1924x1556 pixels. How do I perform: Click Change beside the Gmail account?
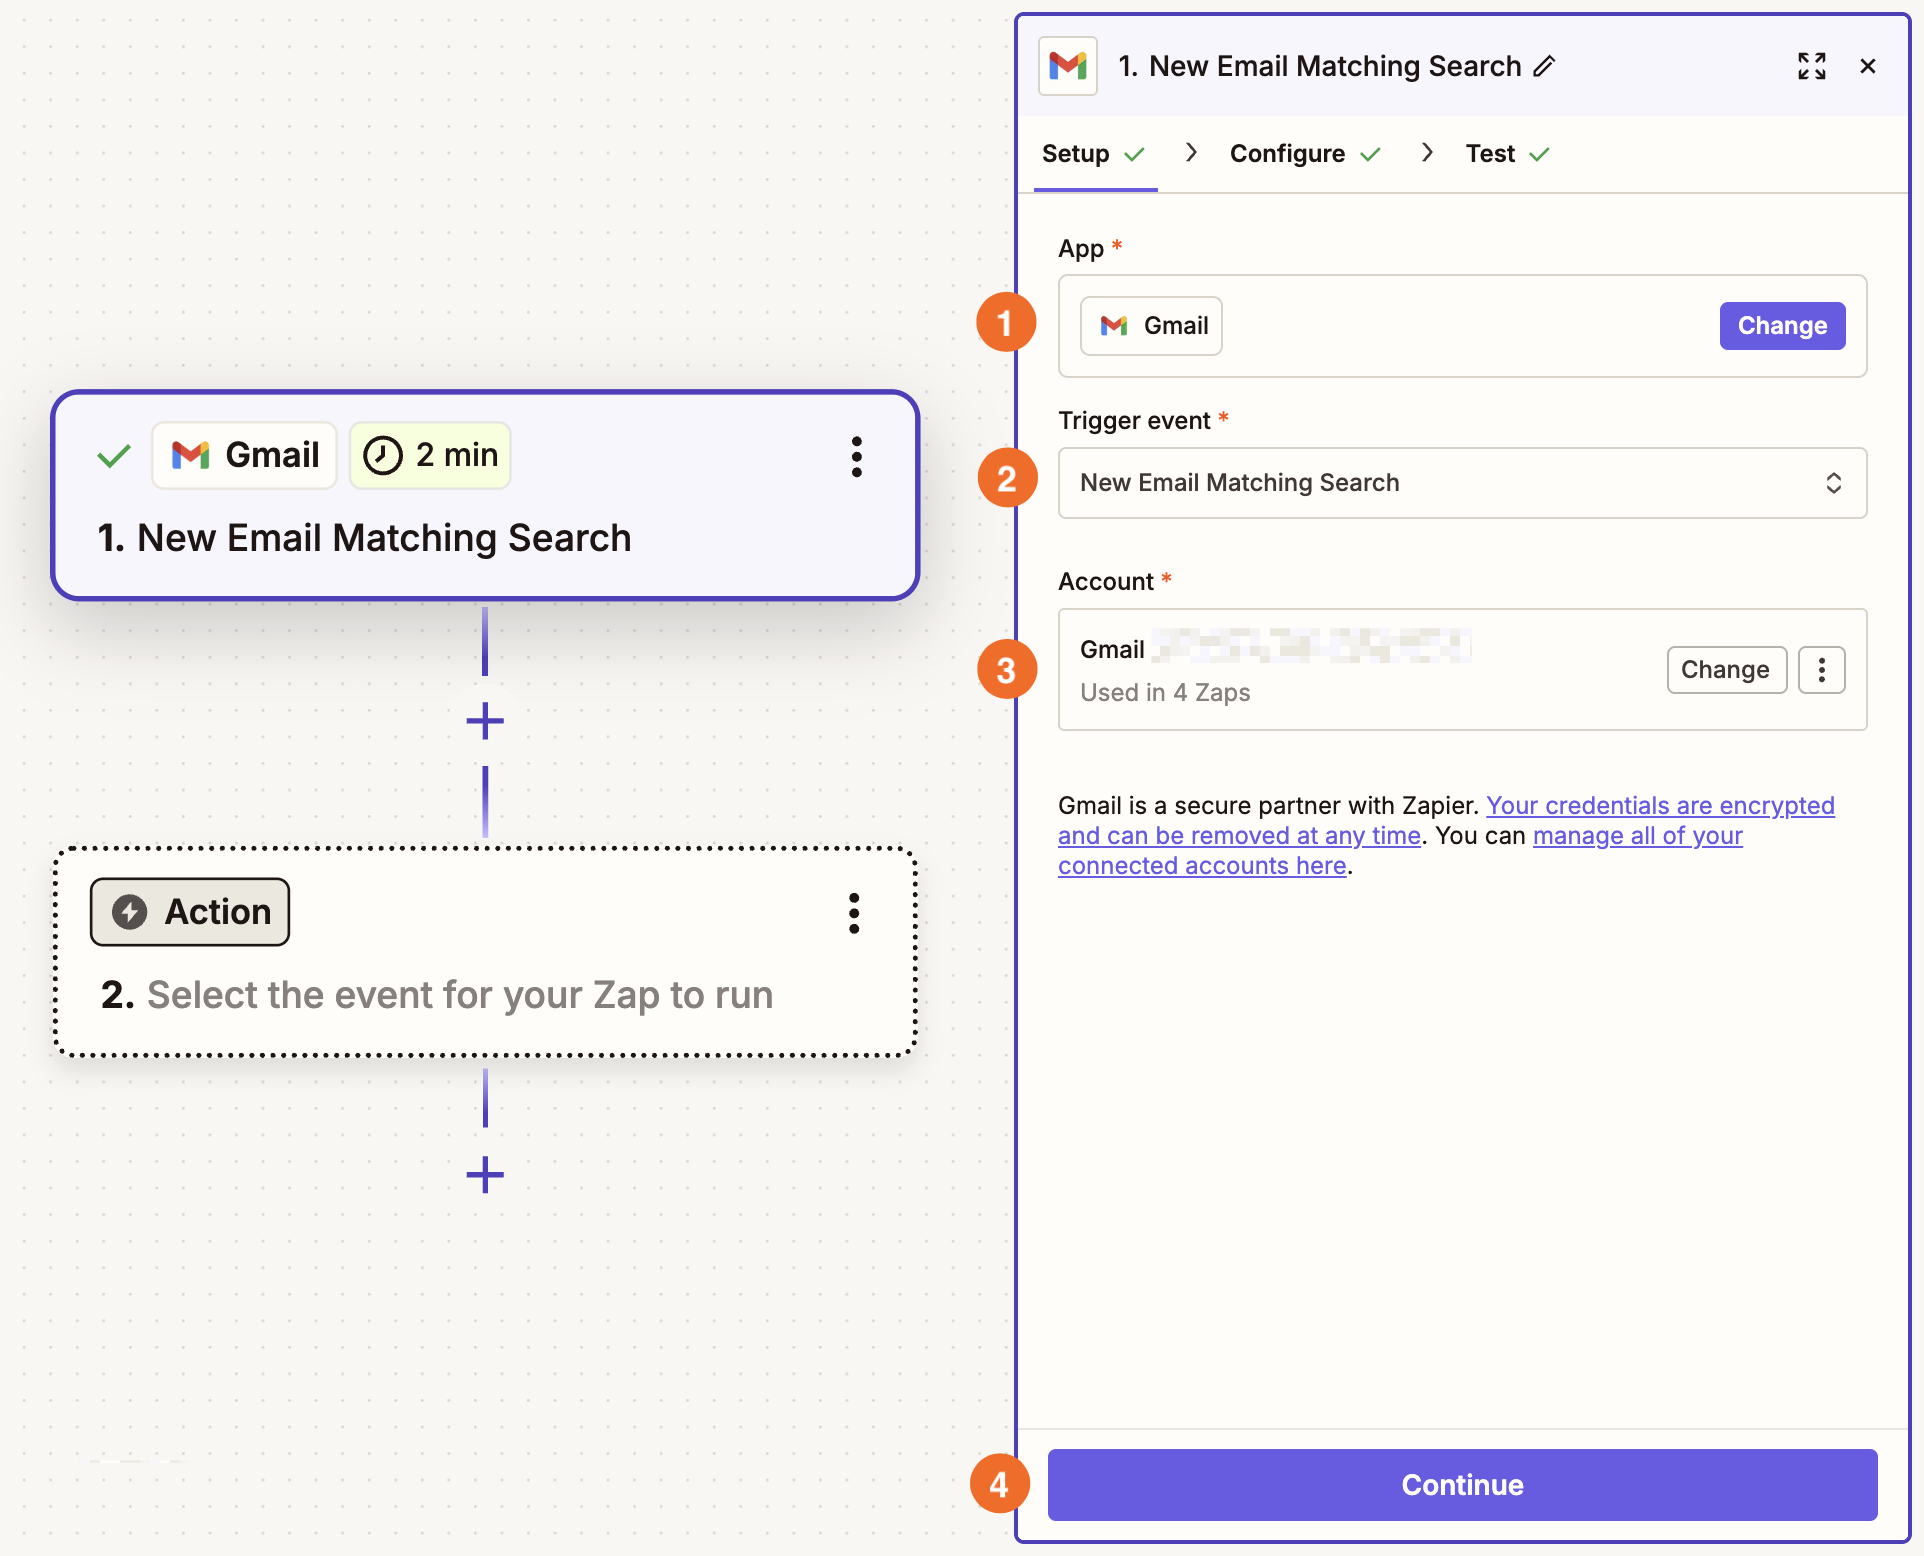(x=1726, y=669)
